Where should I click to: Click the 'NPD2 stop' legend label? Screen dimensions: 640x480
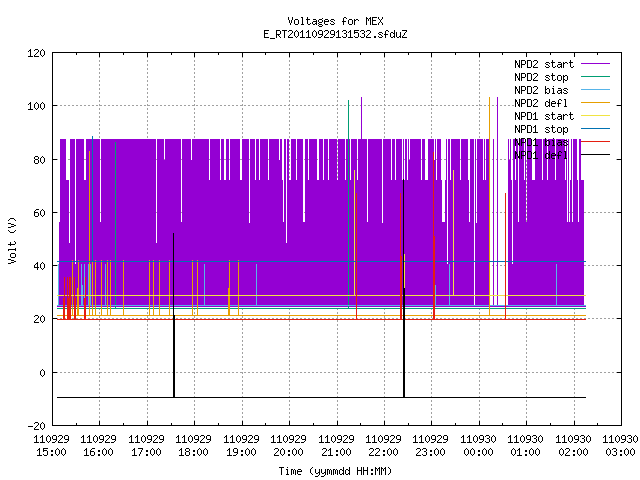(541, 77)
